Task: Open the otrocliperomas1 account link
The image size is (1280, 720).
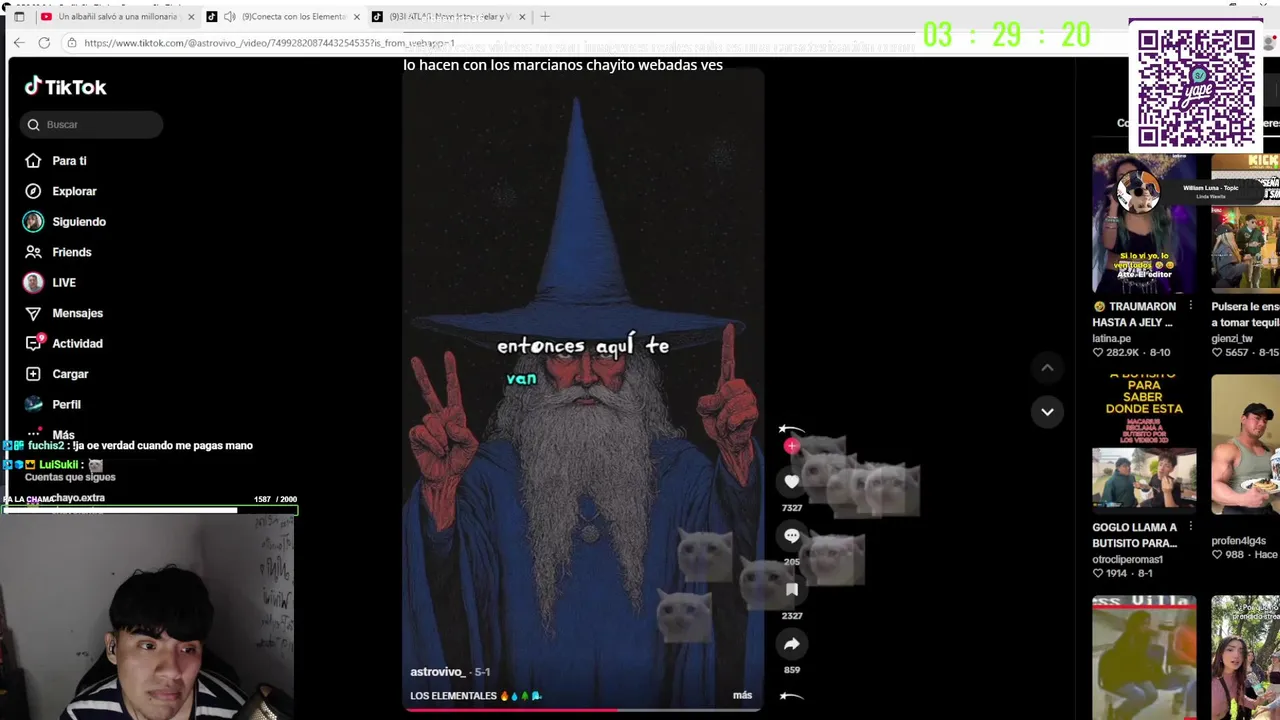Action: coord(1129,559)
